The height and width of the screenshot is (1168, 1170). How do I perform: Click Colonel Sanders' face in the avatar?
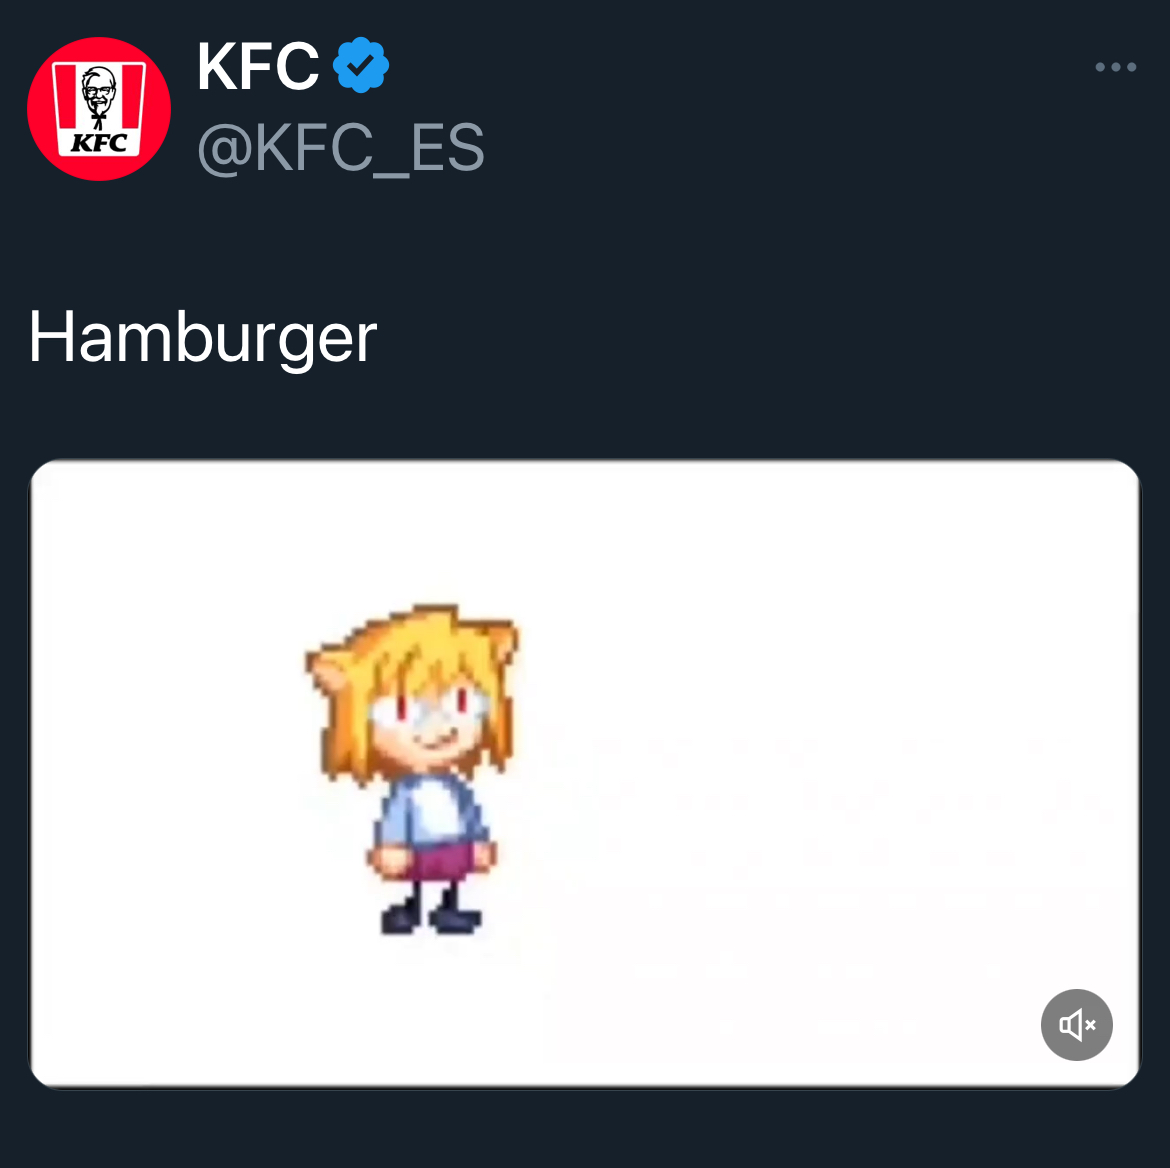99,91
